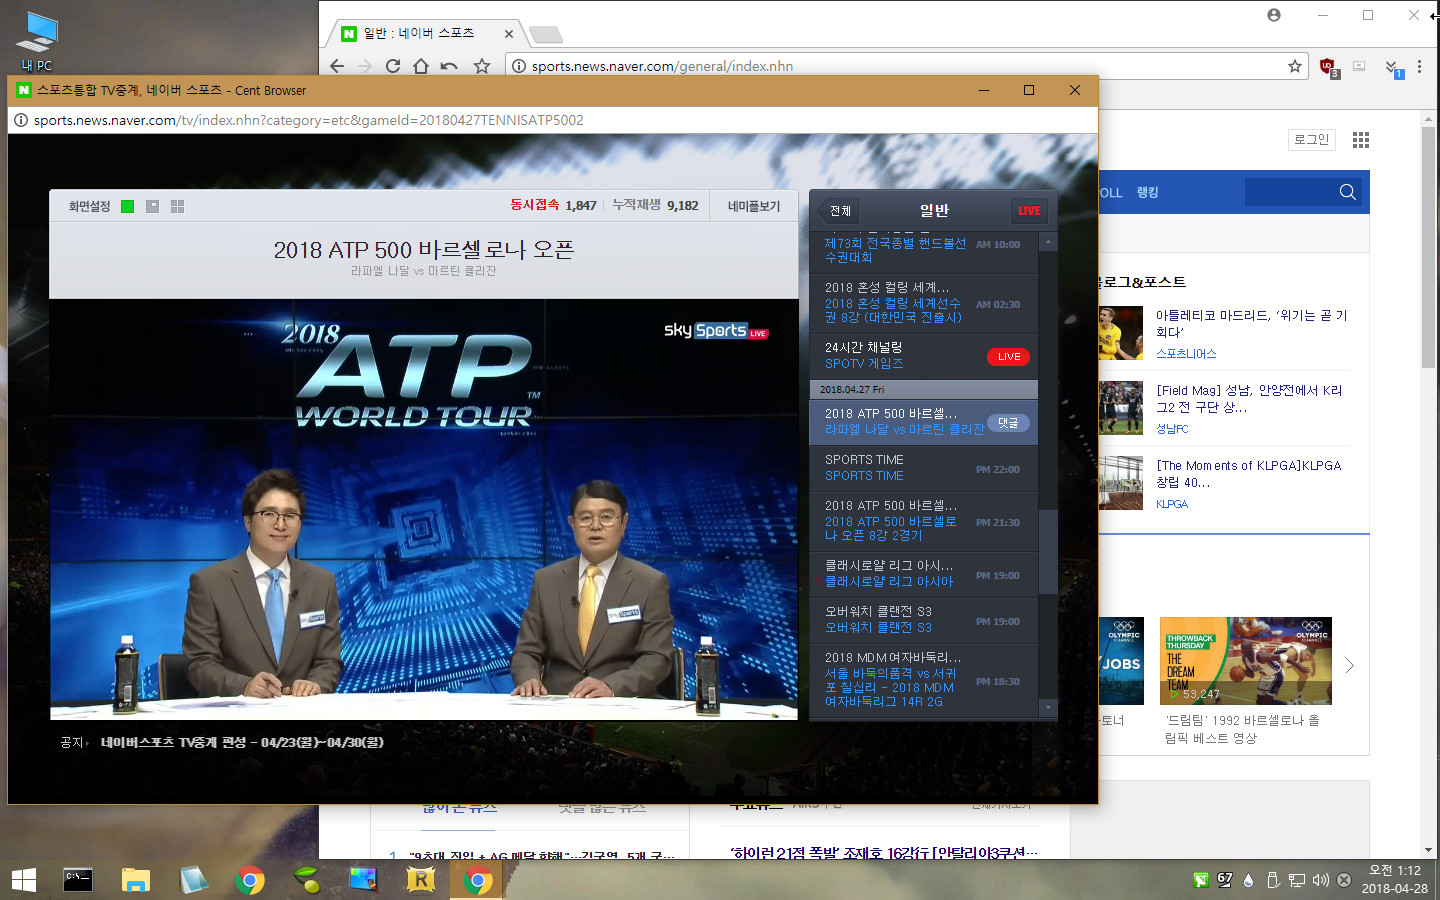Close the 네이버 스포츠 tab

pyautogui.click(x=509, y=33)
